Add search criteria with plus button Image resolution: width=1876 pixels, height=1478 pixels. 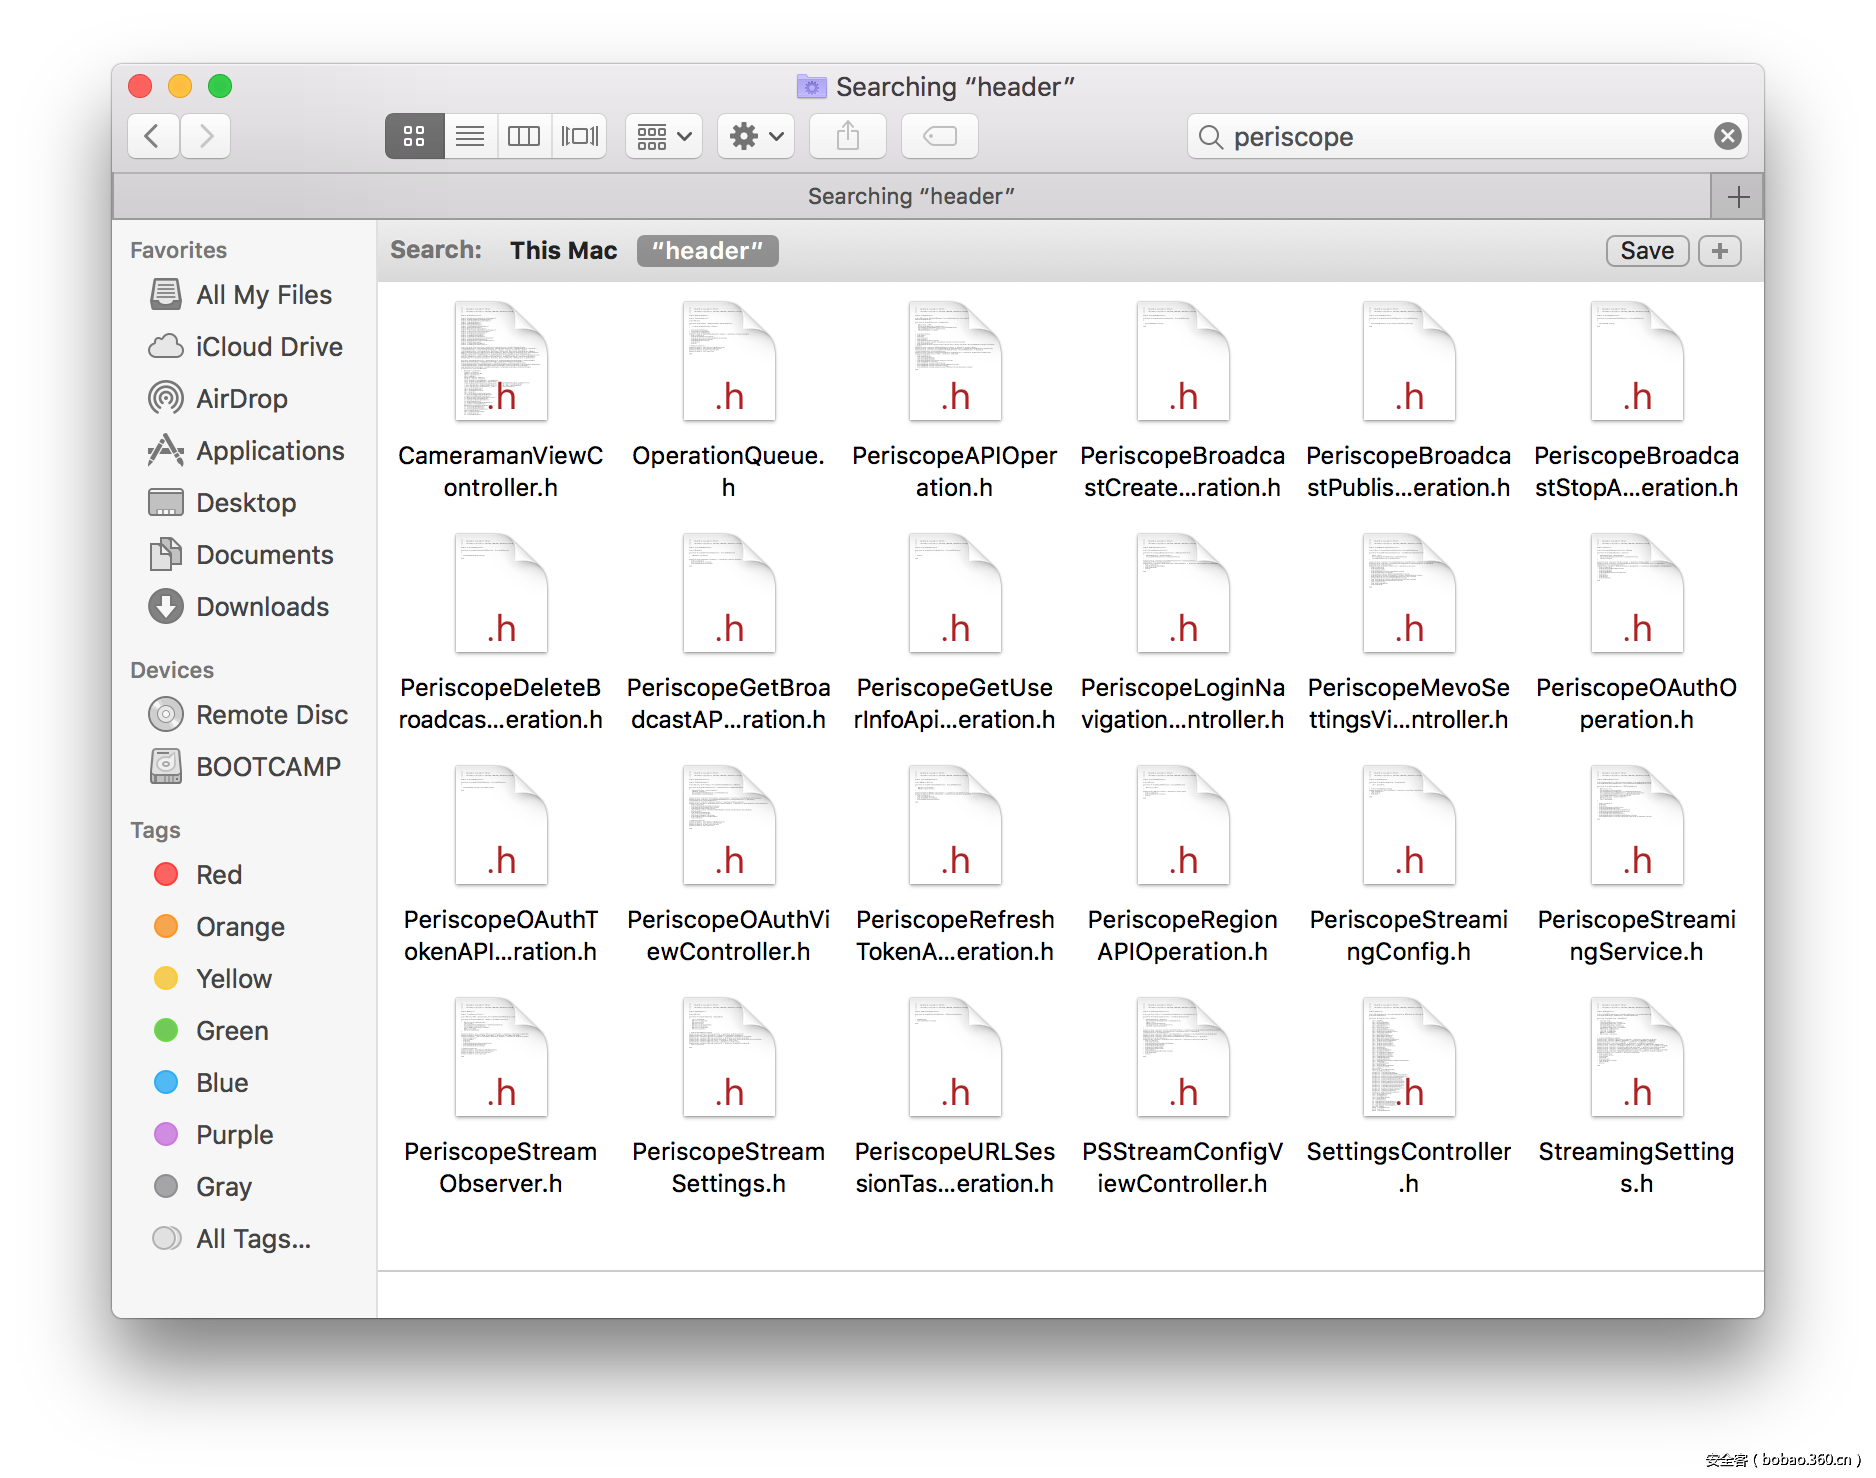point(1719,251)
